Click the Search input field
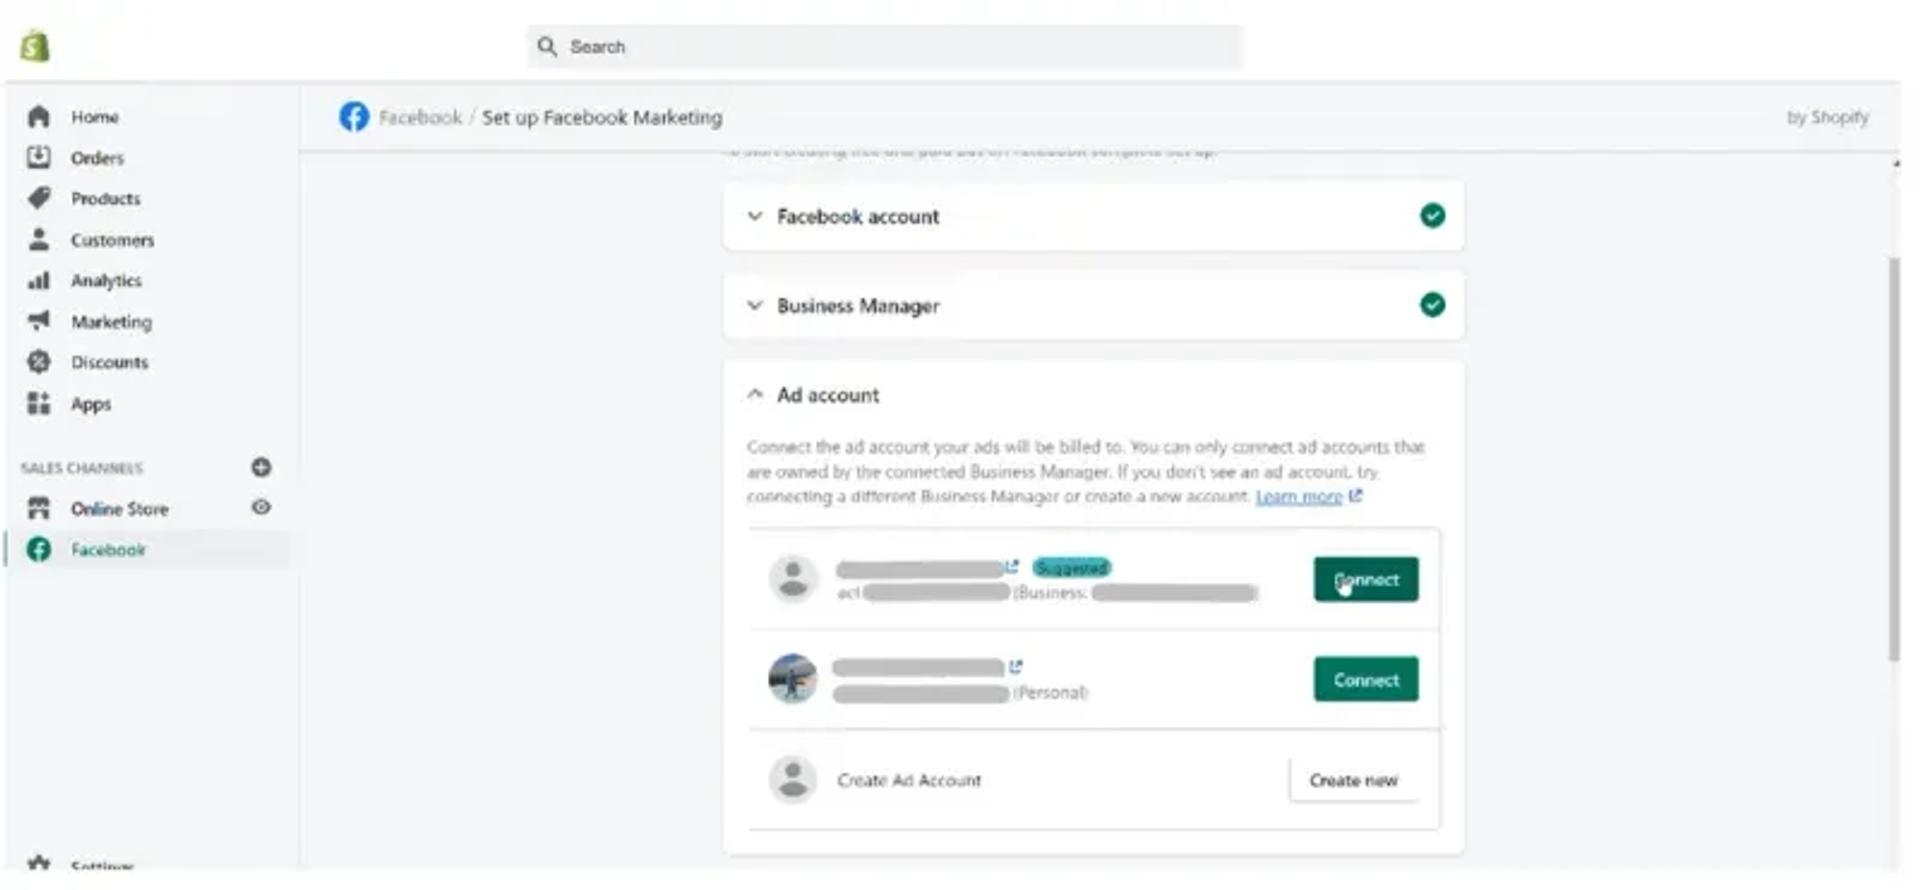Screen dimensions: 1920x890 (x=884, y=47)
